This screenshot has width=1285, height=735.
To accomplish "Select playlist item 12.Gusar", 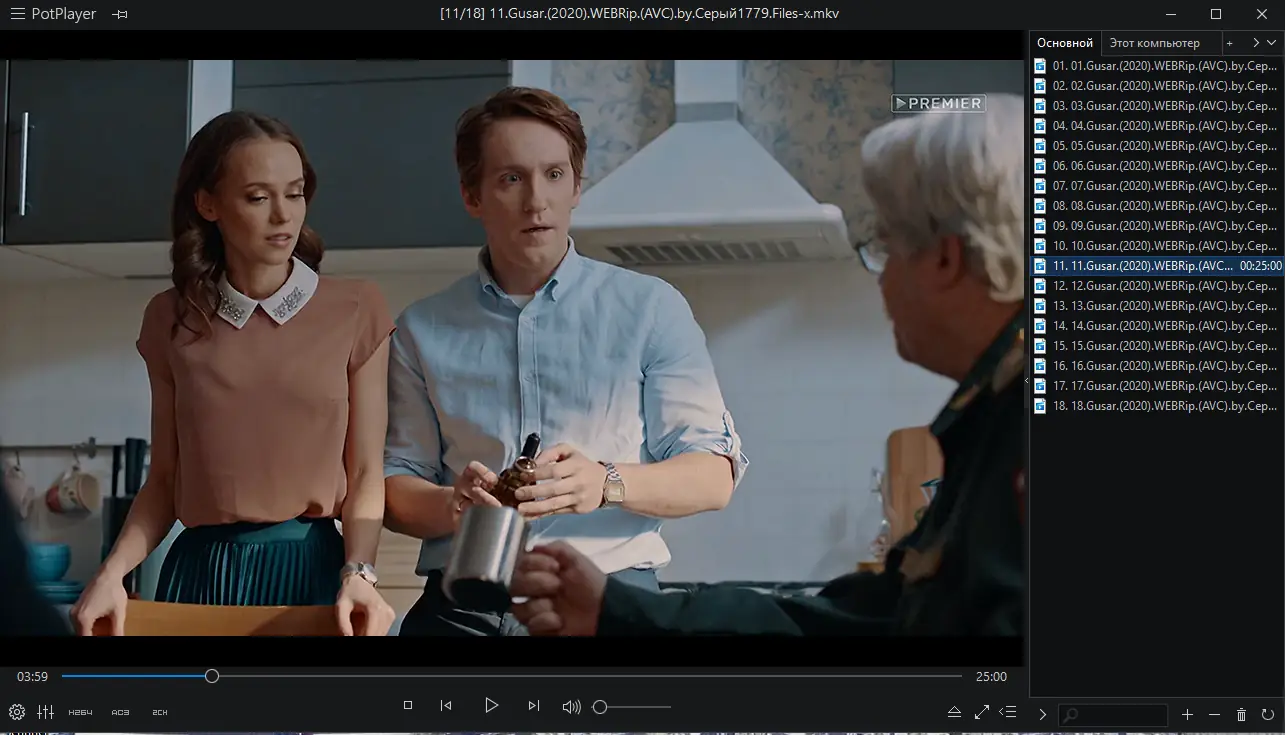I will [x=1157, y=286].
